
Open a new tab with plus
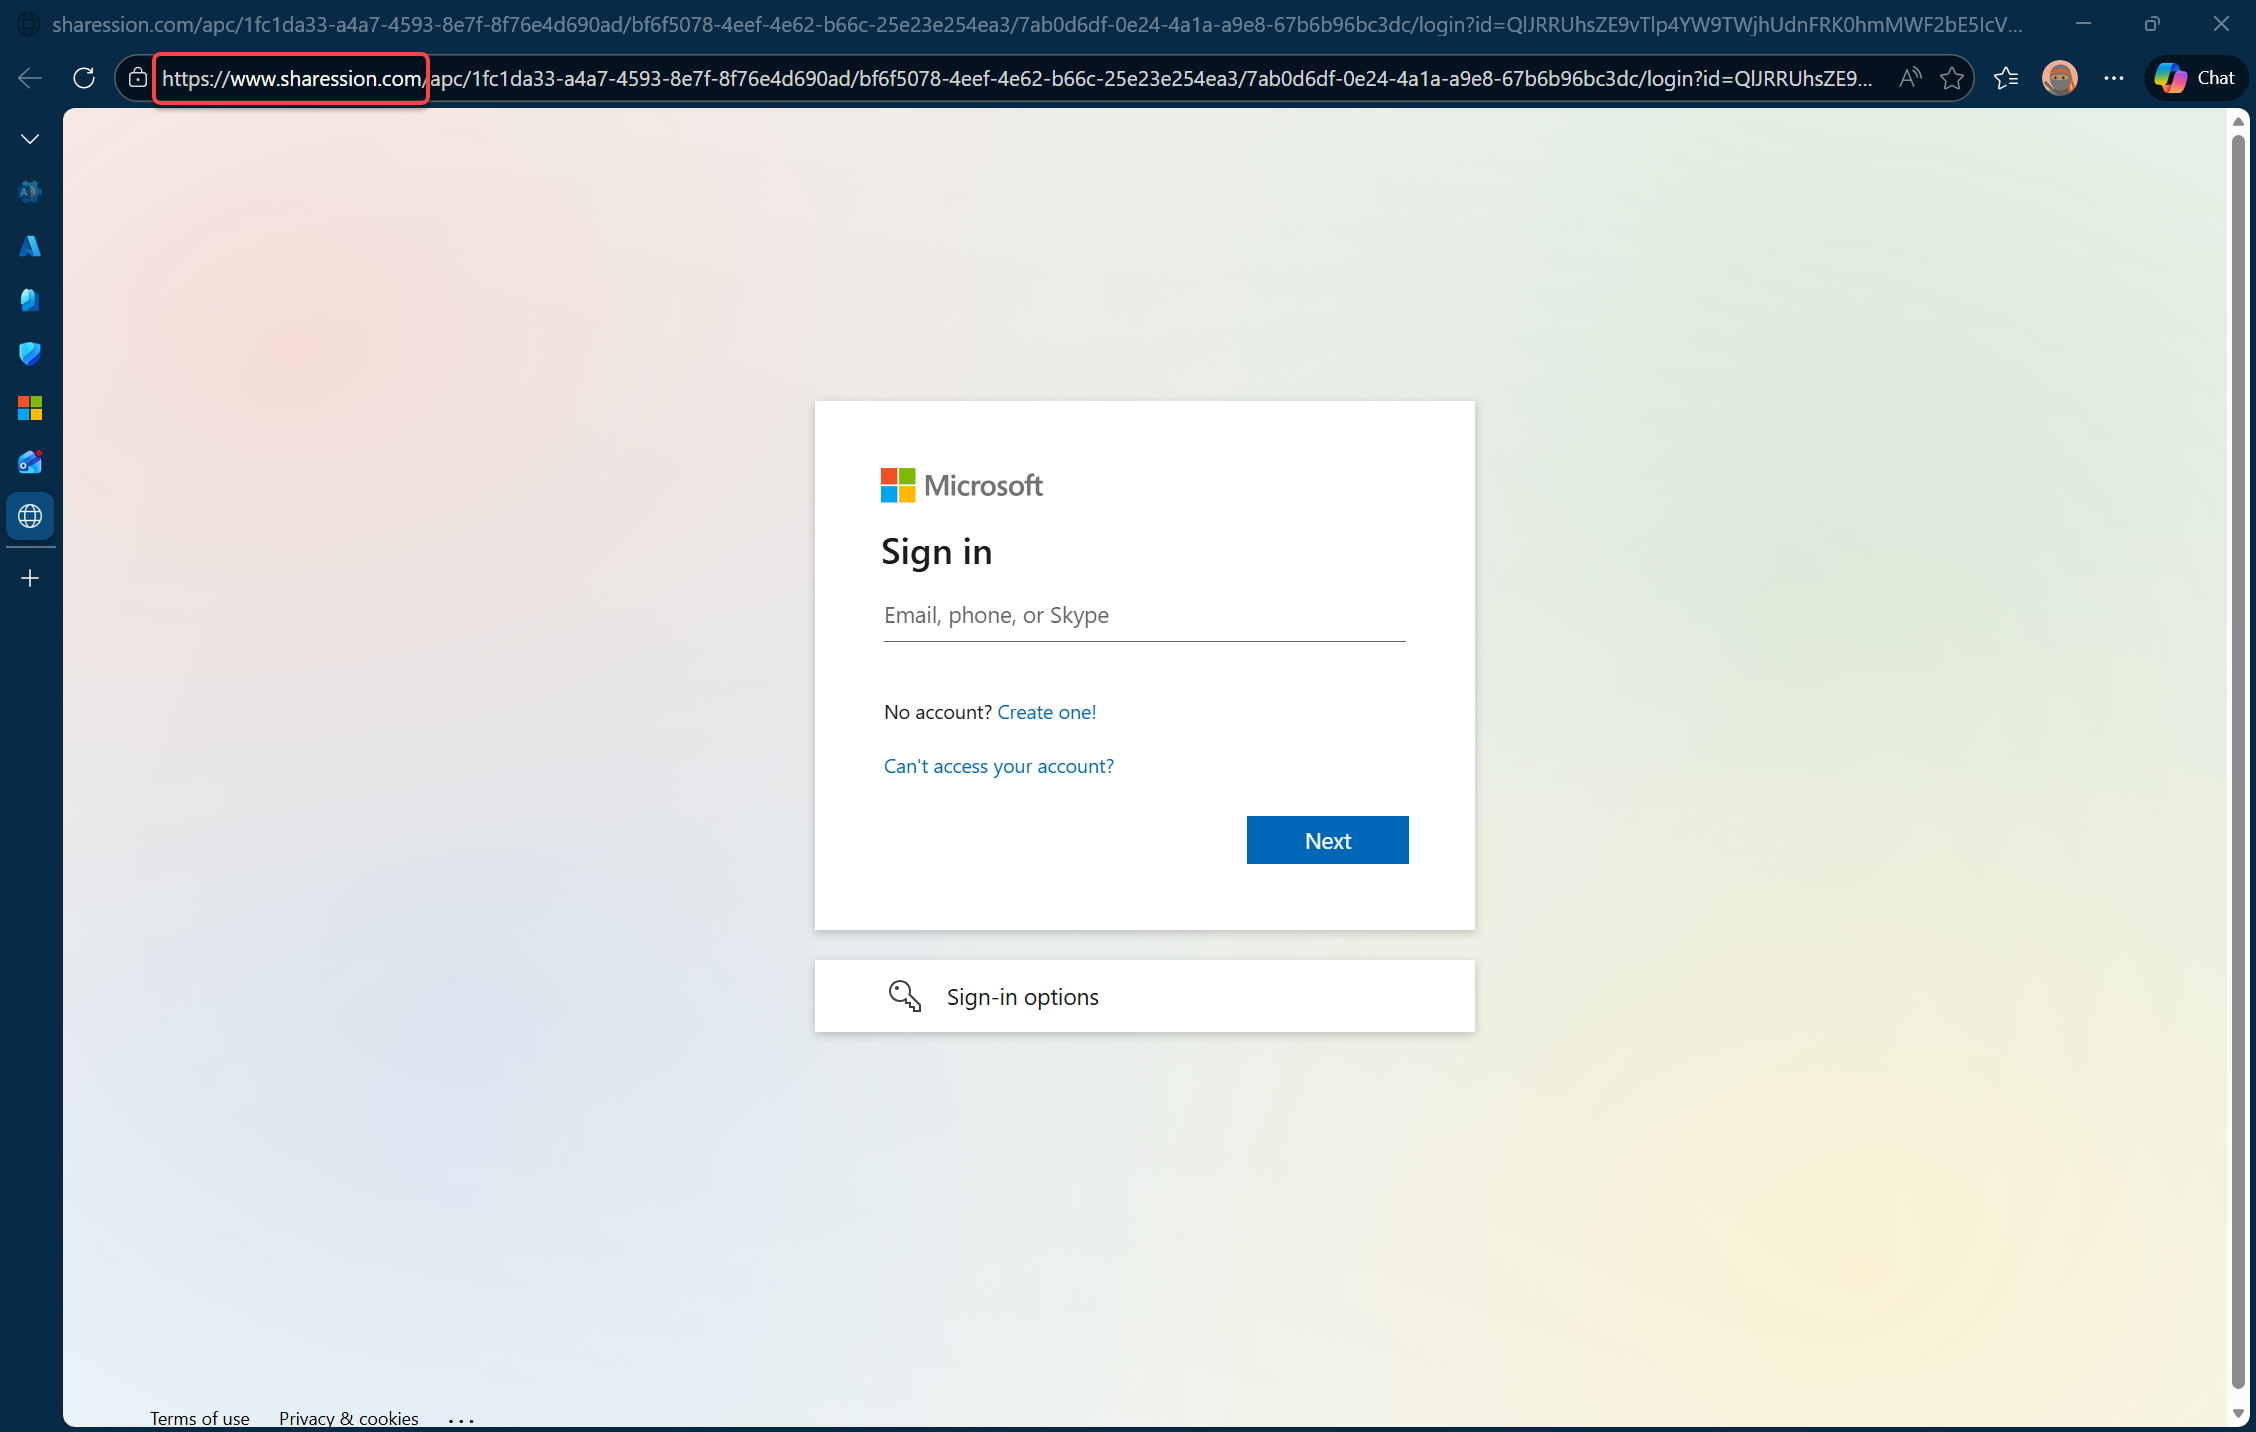click(30, 578)
